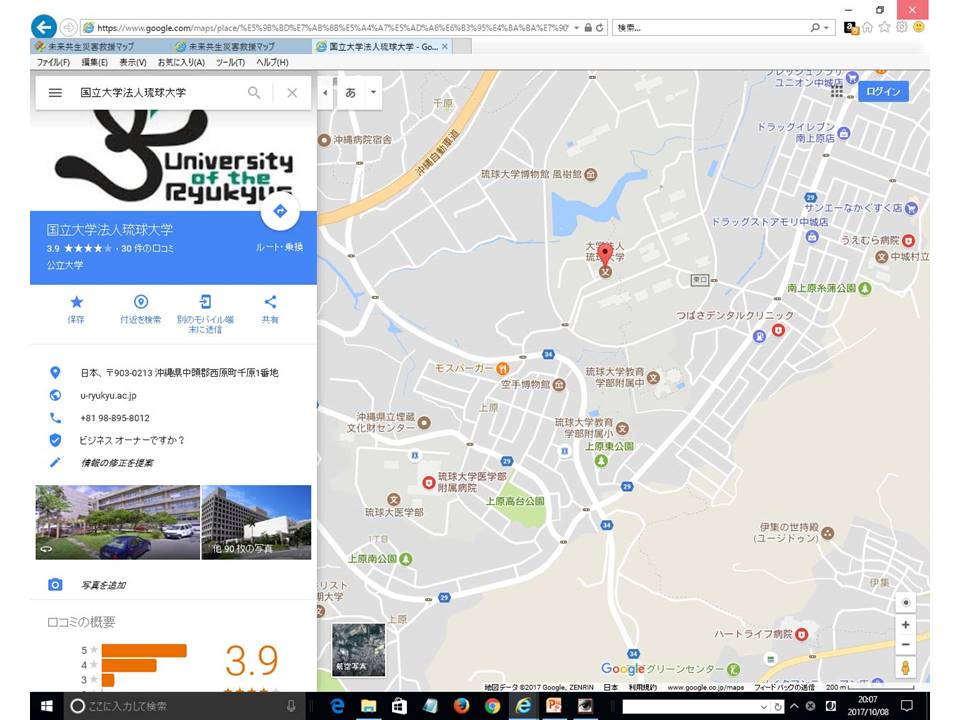Open the browser Tools gear icon
Viewport: 960px width, 720px height.
[x=901, y=28]
